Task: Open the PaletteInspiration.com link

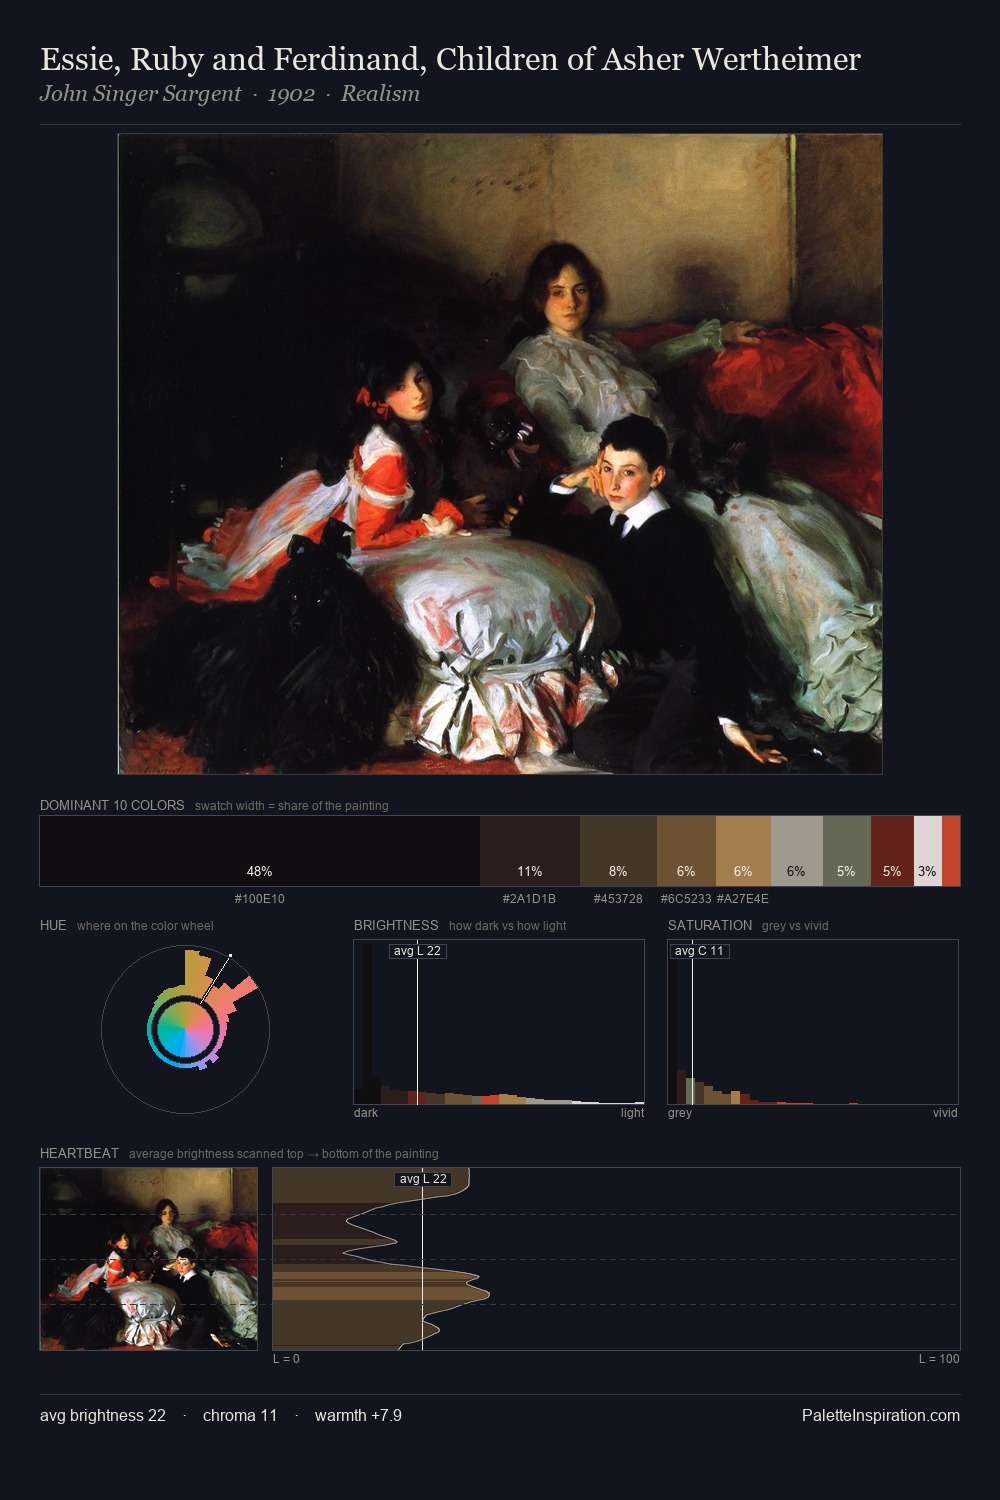Action: tap(881, 1416)
